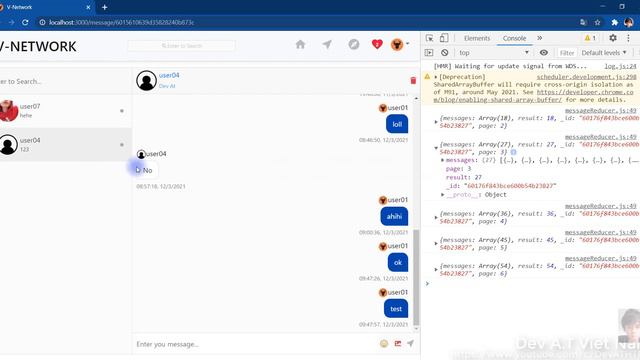The width and height of the screenshot is (640, 360).
Task: Select user04 conversation in sidebar
Action: [x=66, y=144]
